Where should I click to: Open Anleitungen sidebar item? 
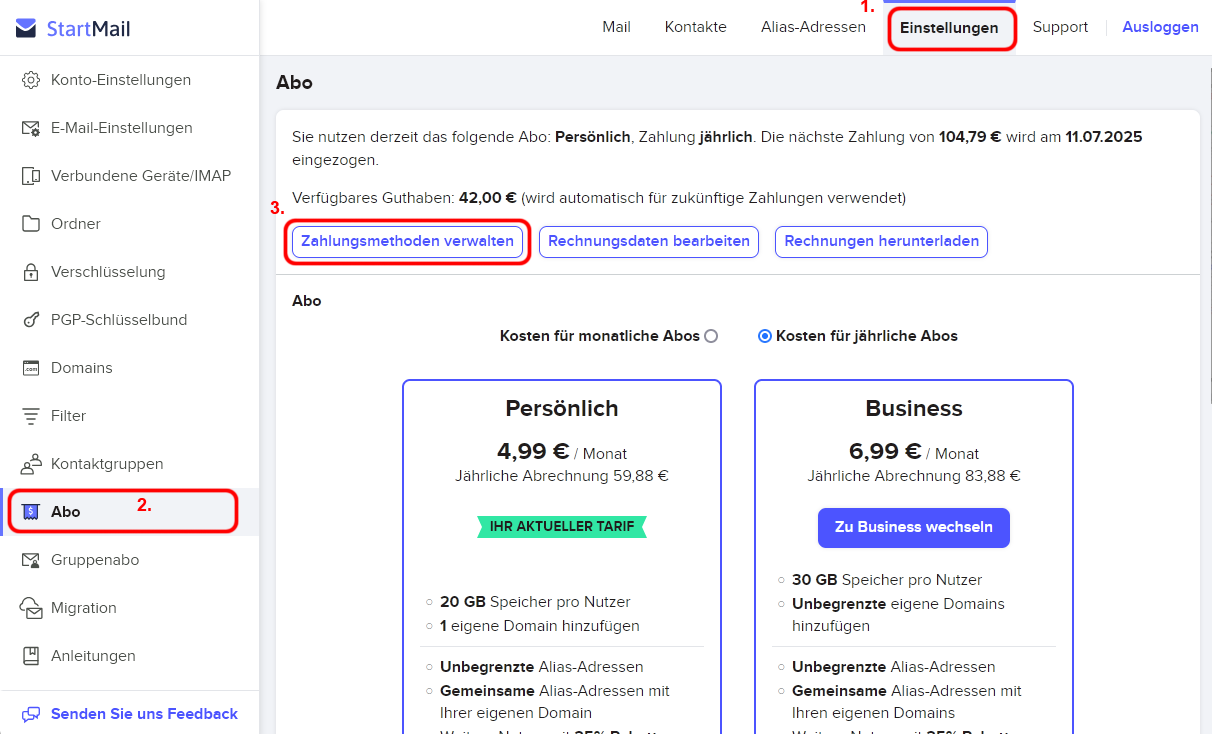(x=129, y=656)
